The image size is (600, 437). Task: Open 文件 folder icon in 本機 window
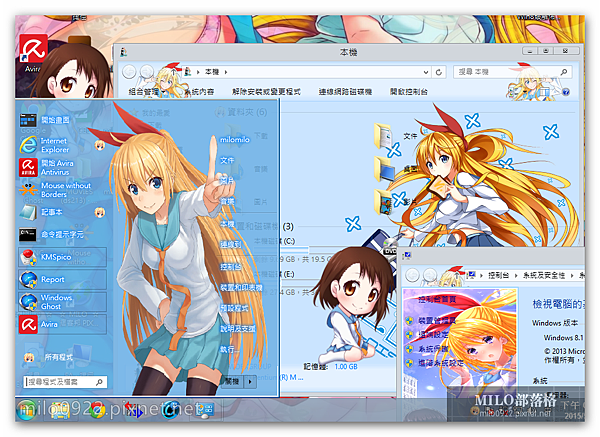(383, 136)
